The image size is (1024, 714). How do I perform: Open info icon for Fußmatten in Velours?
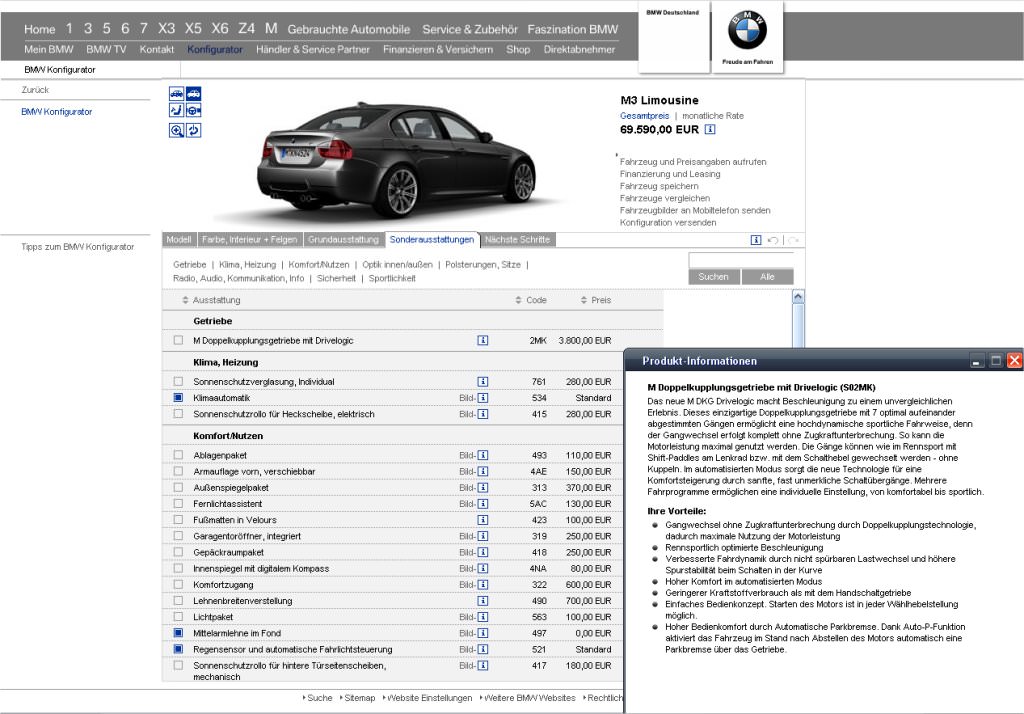pos(483,520)
